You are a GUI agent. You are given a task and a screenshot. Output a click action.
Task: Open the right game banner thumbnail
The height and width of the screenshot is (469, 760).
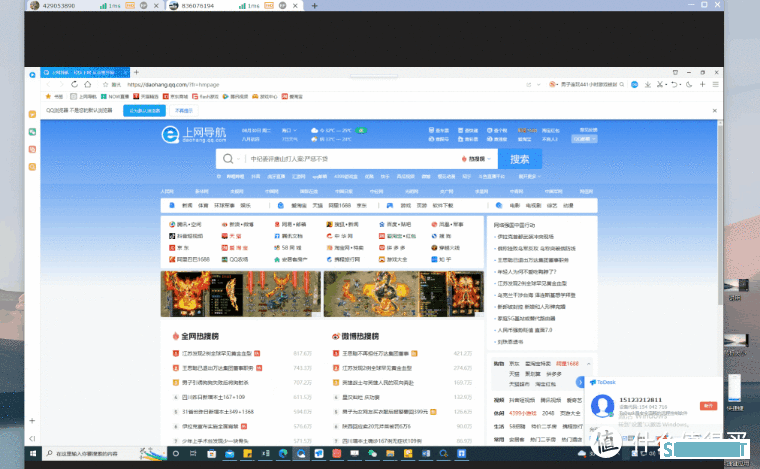404,294
